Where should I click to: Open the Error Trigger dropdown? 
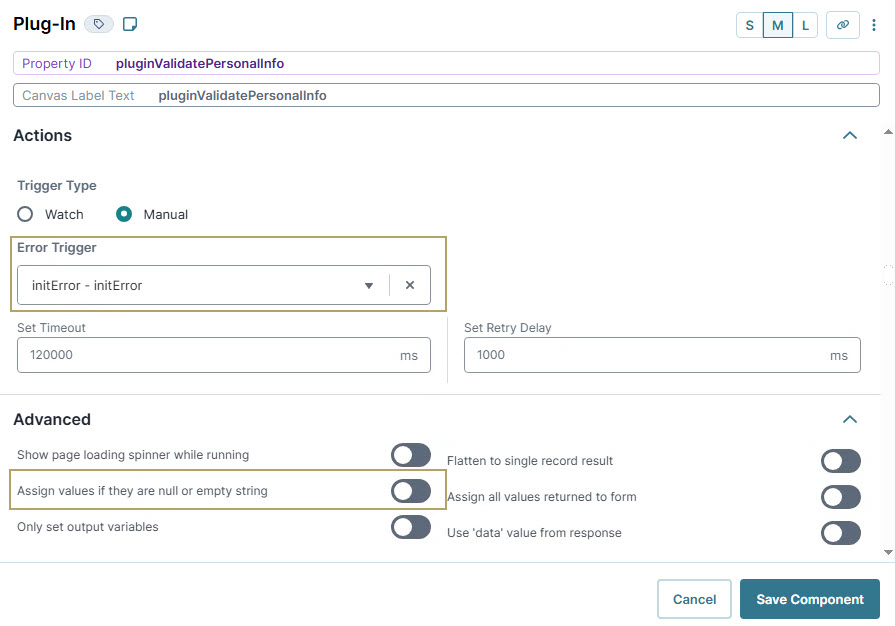(368, 285)
